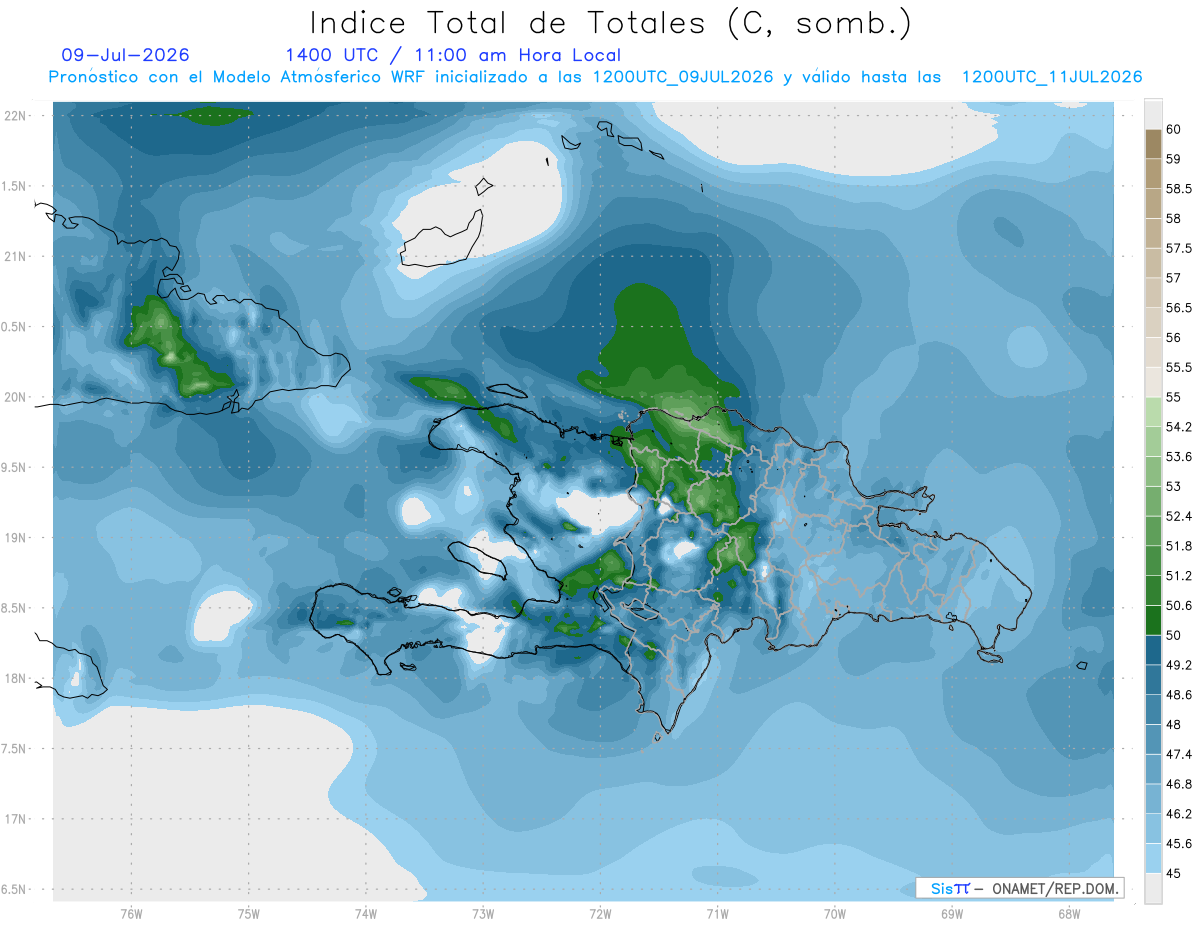Click colorbar value "56"
The height and width of the screenshot is (927, 1200).
[x=1174, y=338]
